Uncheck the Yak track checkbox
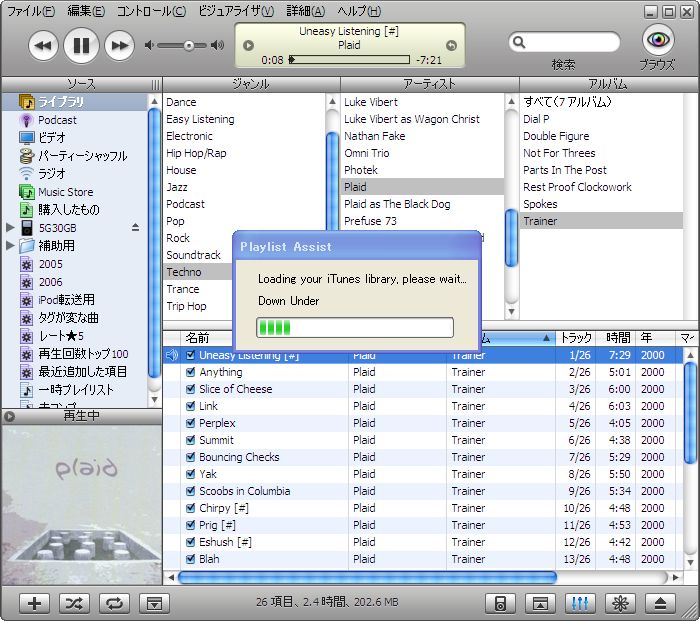 pos(190,474)
